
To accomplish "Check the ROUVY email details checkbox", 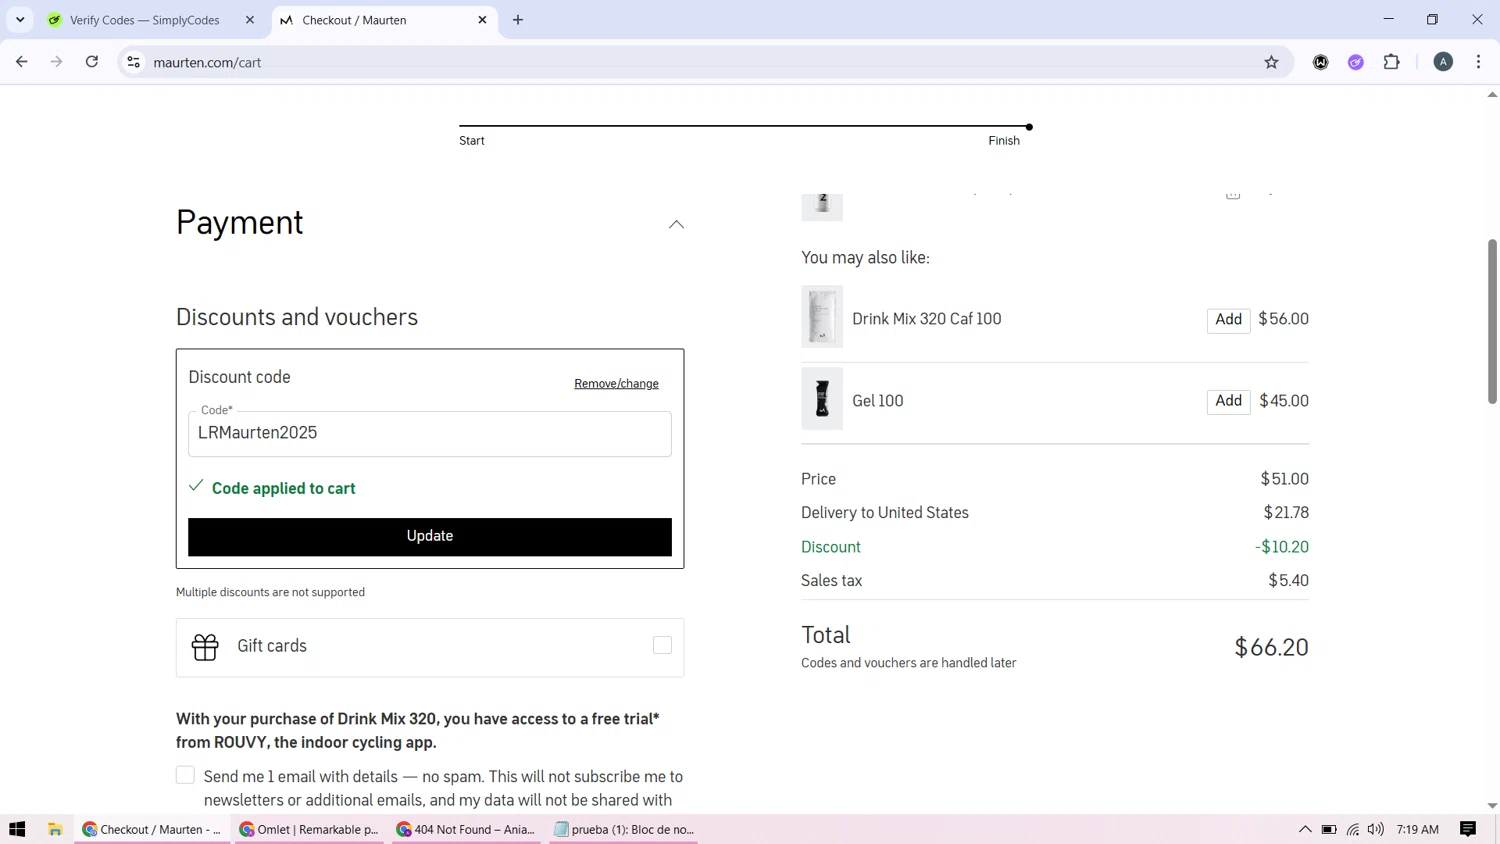I will (x=185, y=775).
